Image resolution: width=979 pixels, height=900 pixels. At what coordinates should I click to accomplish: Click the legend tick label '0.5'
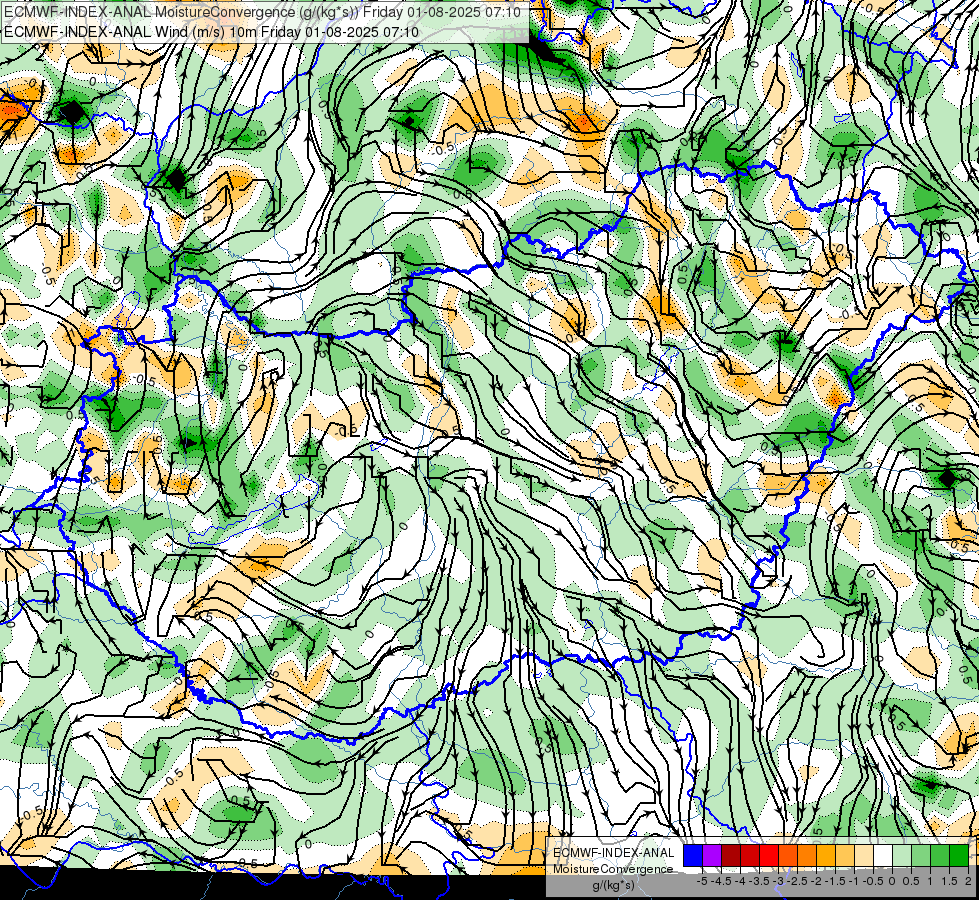pyautogui.click(x=911, y=881)
